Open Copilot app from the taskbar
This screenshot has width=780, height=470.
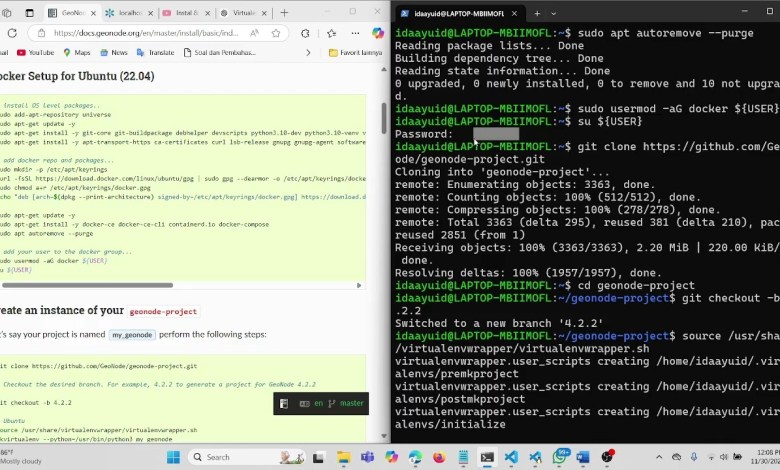click(391, 457)
